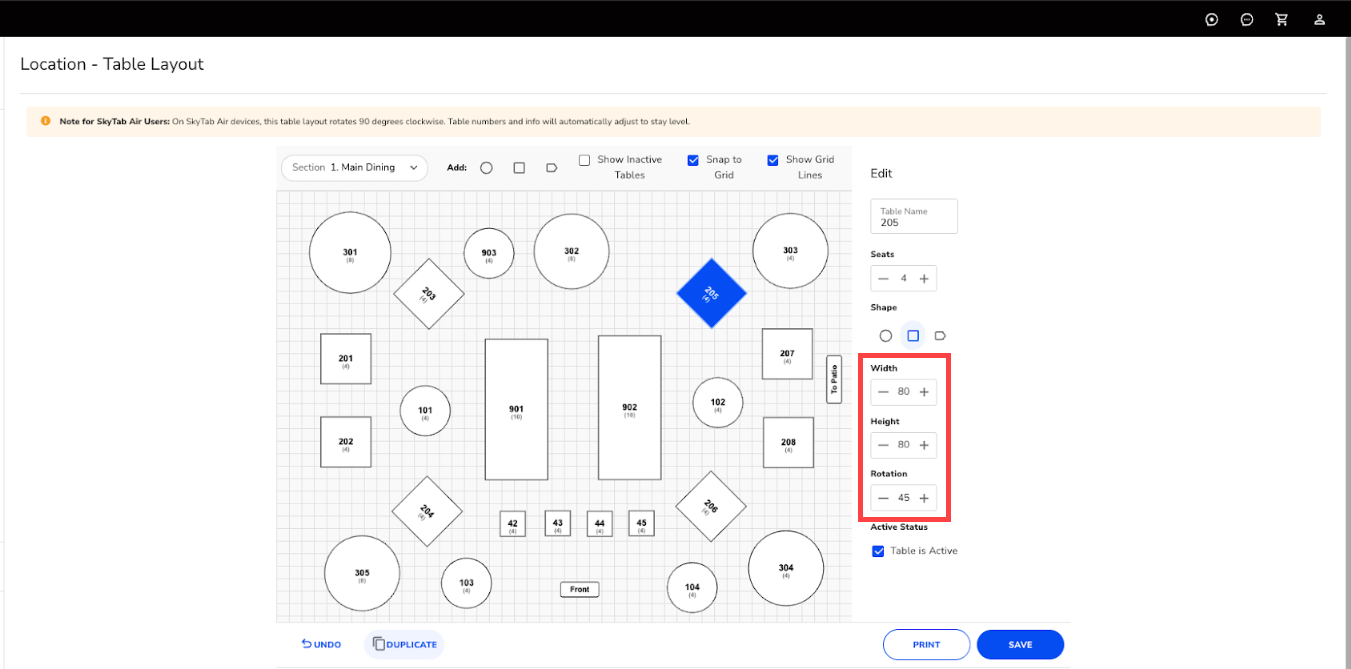Uncheck Table is Active
Screen dimensions: 1351x669
[x=878, y=551]
